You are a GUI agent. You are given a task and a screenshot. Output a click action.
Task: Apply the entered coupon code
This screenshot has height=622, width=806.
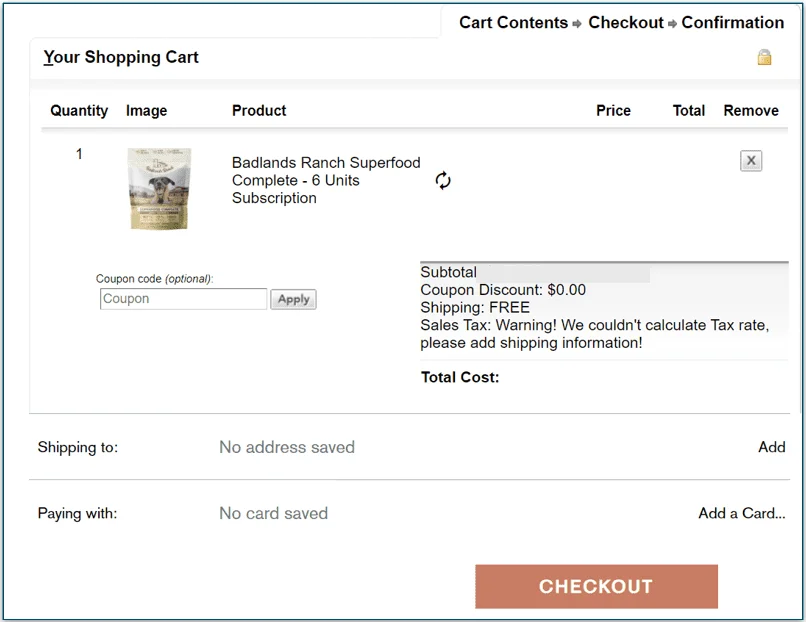[x=293, y=299]
